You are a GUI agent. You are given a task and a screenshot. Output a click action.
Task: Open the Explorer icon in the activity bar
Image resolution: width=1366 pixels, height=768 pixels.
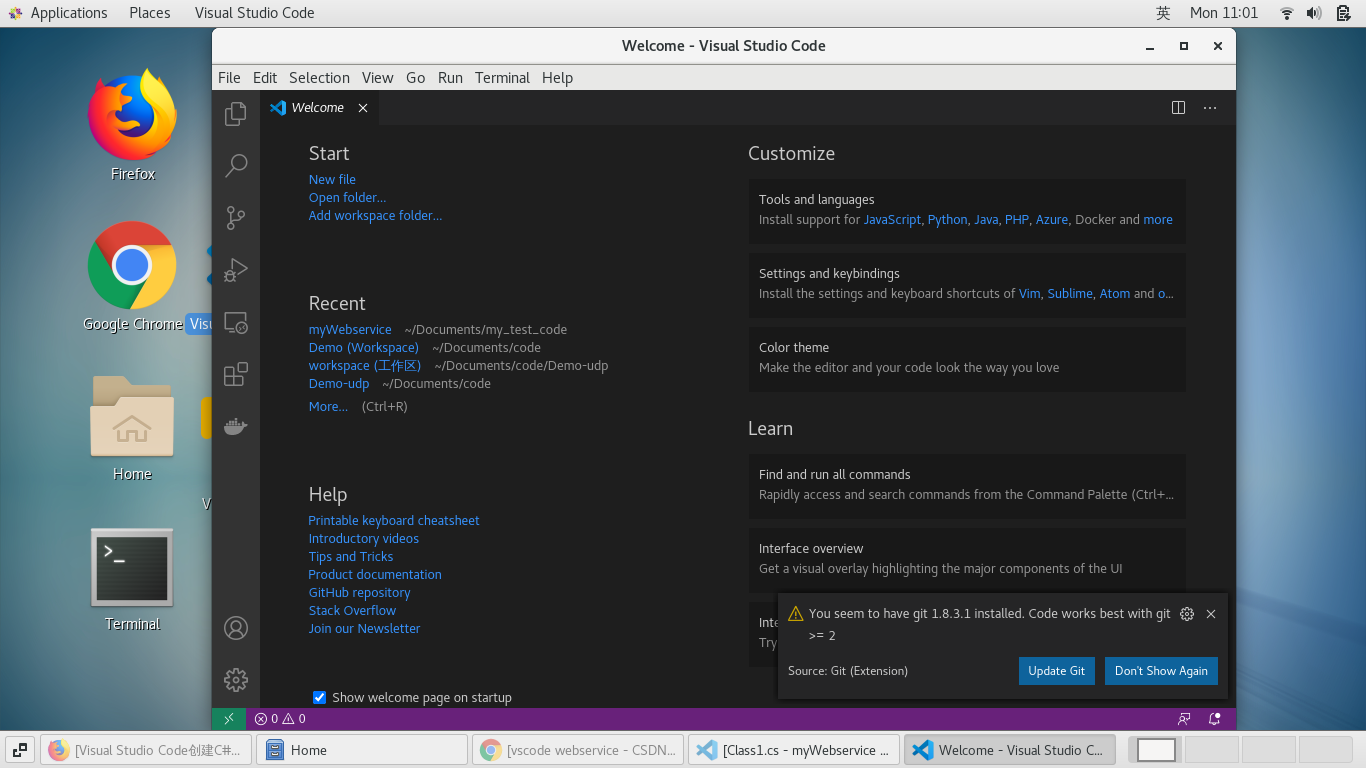coord(235,114)
